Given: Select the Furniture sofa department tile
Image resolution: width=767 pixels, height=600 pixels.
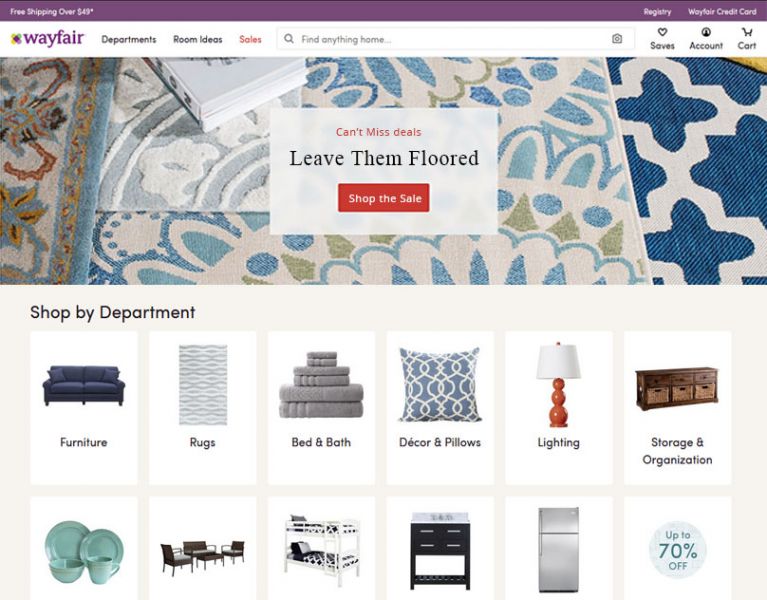Looking at the screenshot, I should [84, 408].
